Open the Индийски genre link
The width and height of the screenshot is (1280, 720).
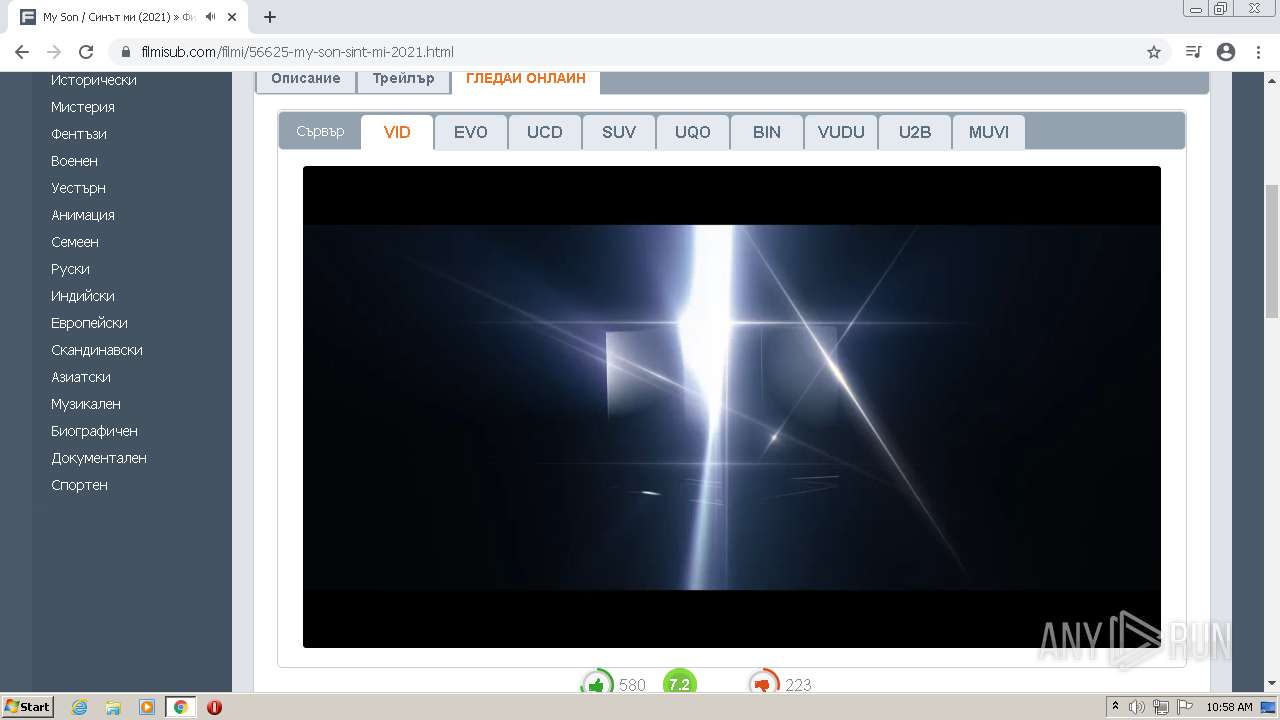pyautogui.click(x=83, y=296)
